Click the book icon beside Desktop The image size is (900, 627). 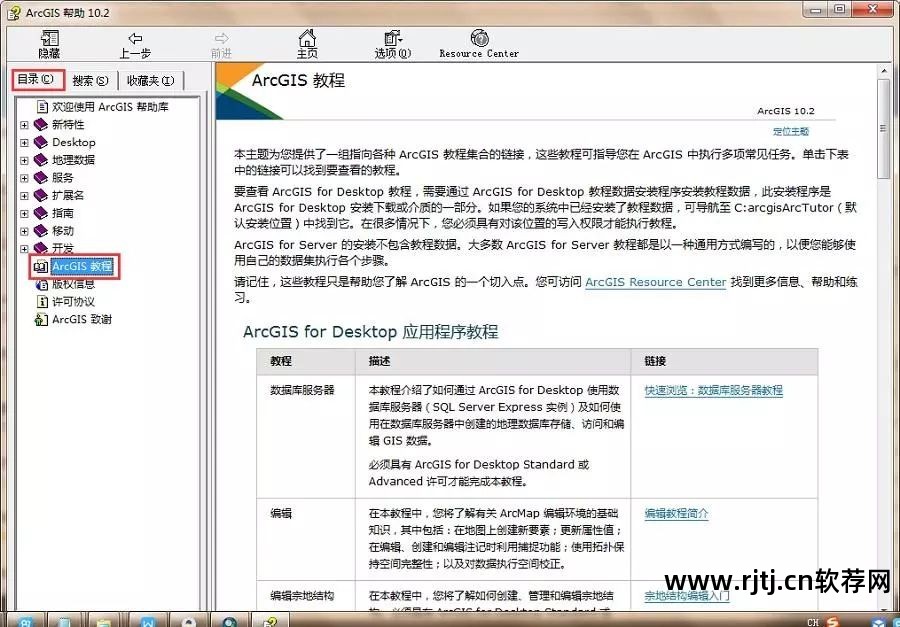pyautogui.click(x=41, y=142)
